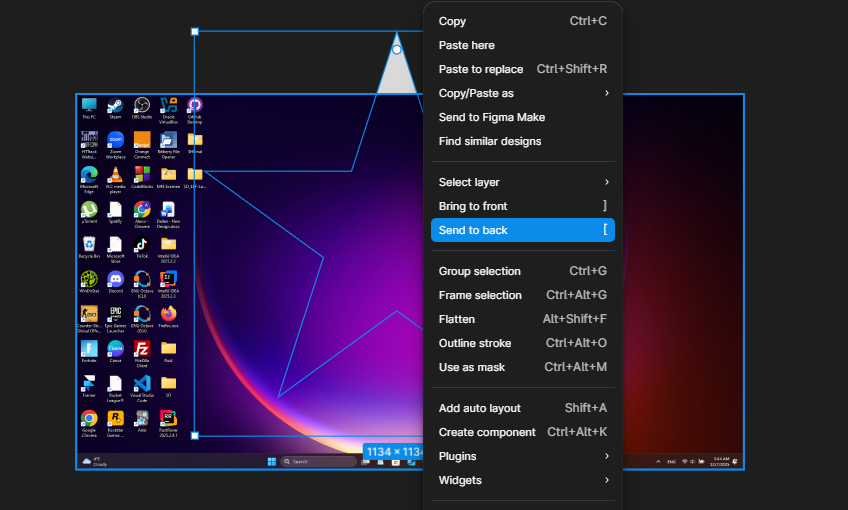The image size is (848, 510).
Task: Click the Visual Studio Code icon
Action: [x=142, y=383]
